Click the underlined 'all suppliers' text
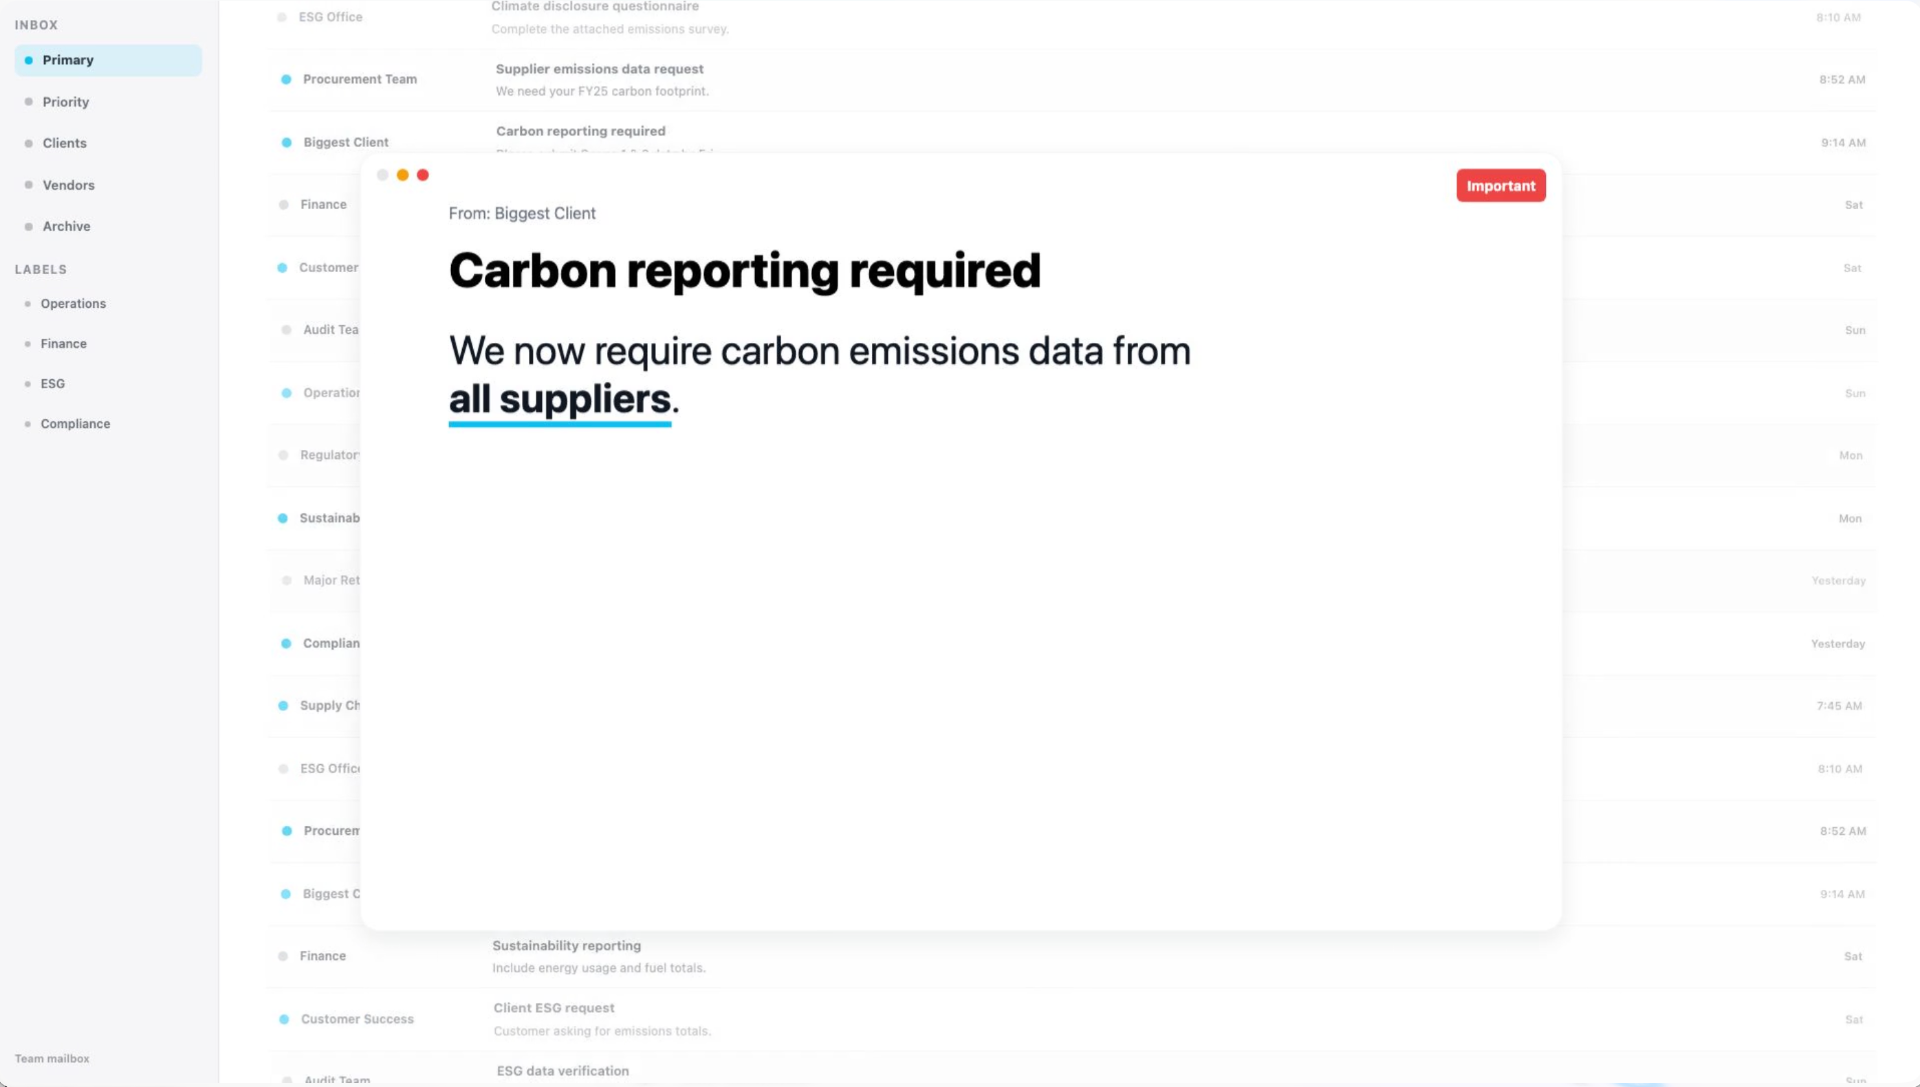The image size is (1920, 1087). 560,400
